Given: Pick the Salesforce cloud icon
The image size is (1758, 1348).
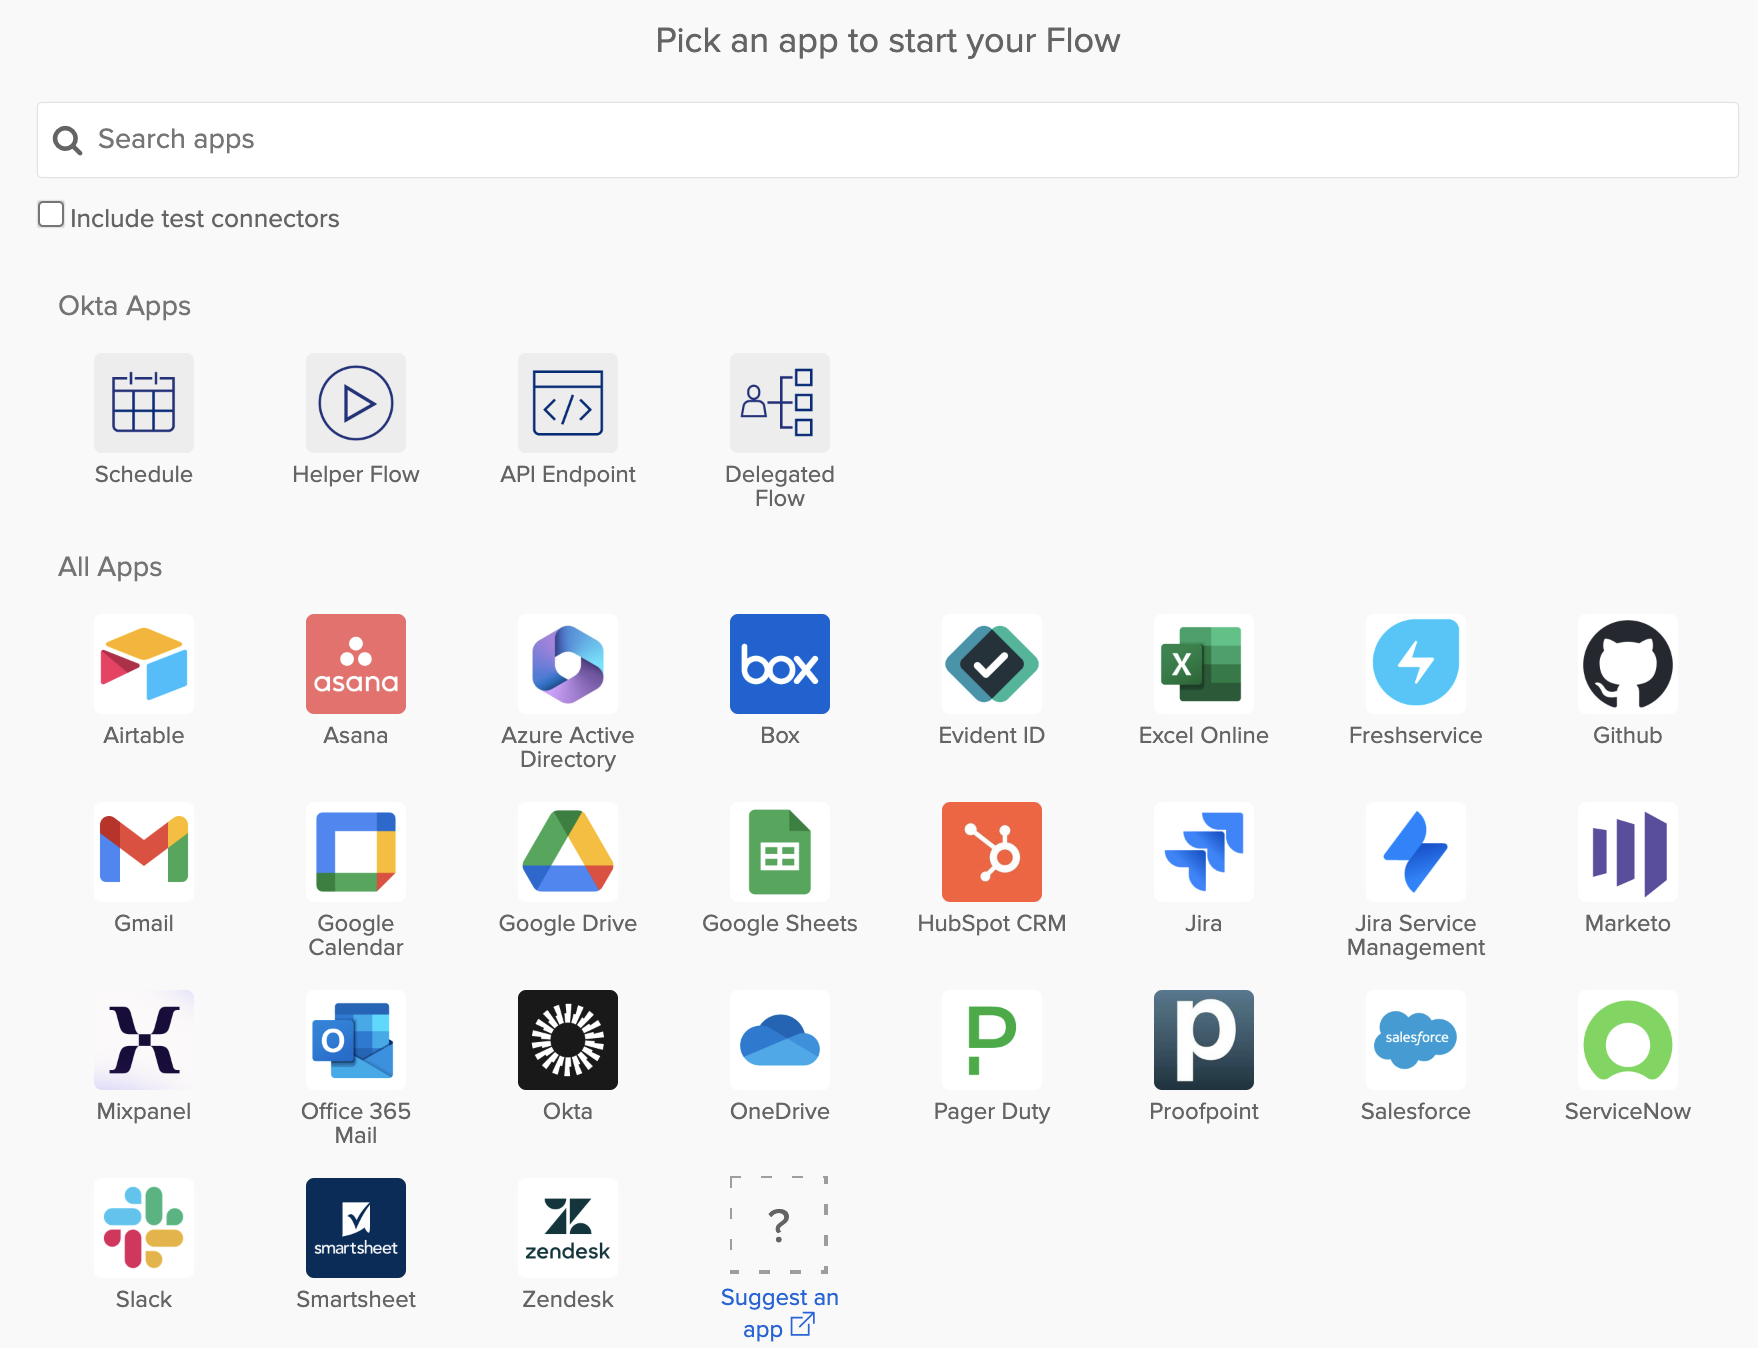Looking at the screenshot, I should tap(1415, 1040).
